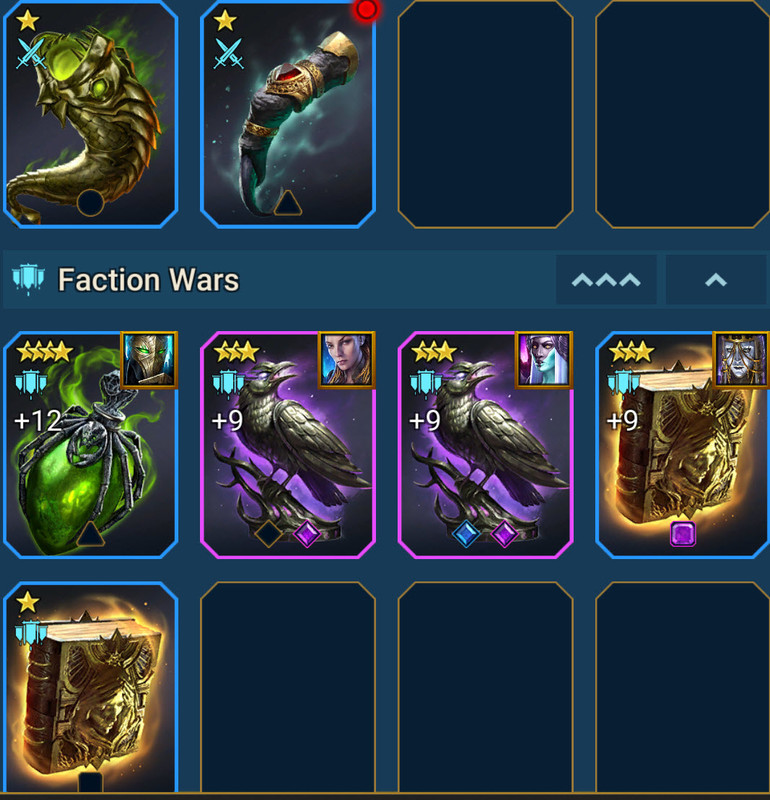Select the green fish-head horn relic

[90, 113]
